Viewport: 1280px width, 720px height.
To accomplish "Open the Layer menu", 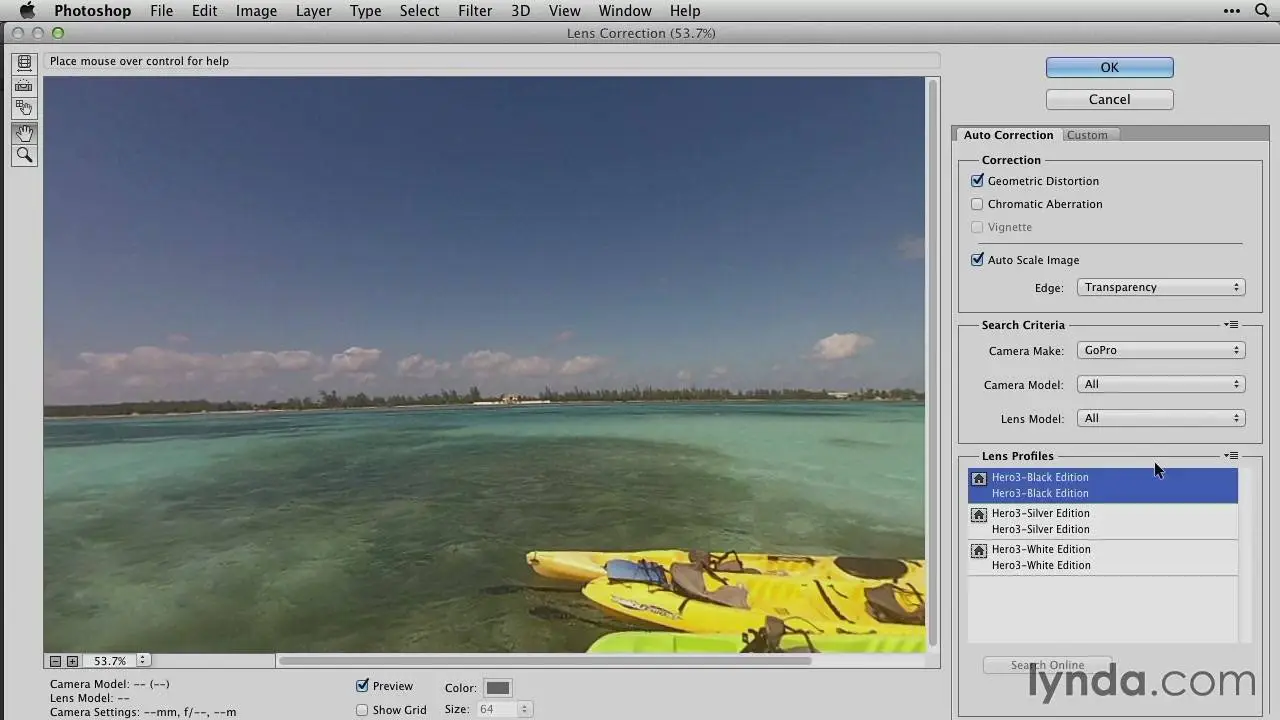I will click(x=313, y=11).
